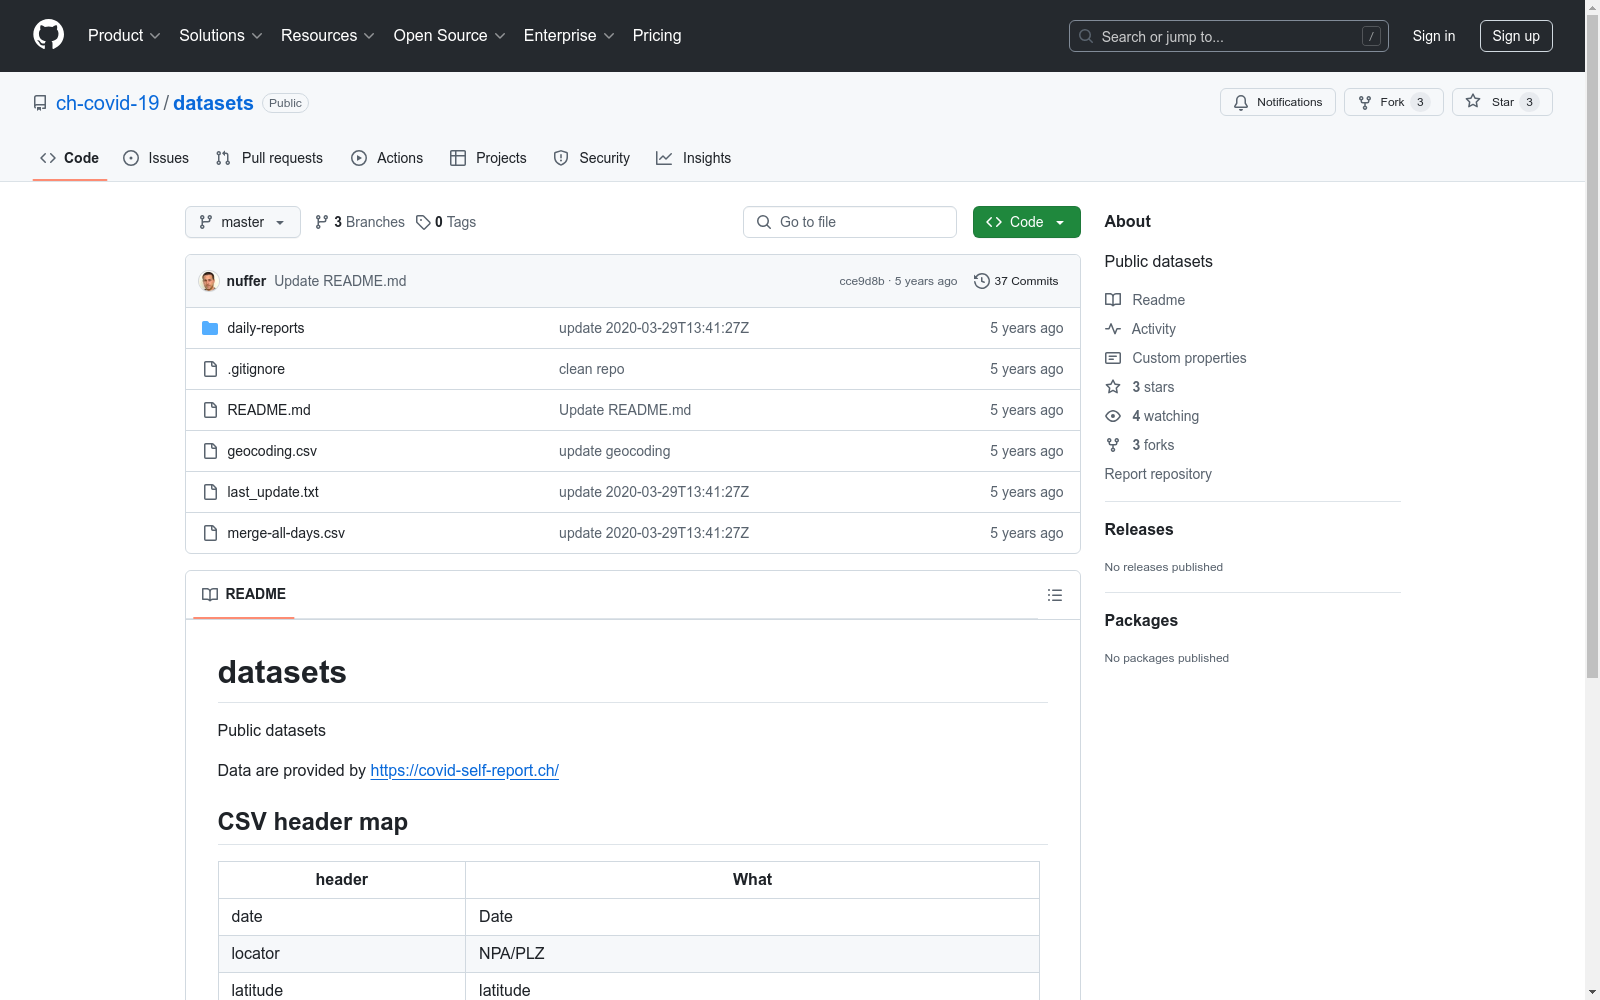Open the Releases section heading

point(1139,530)
